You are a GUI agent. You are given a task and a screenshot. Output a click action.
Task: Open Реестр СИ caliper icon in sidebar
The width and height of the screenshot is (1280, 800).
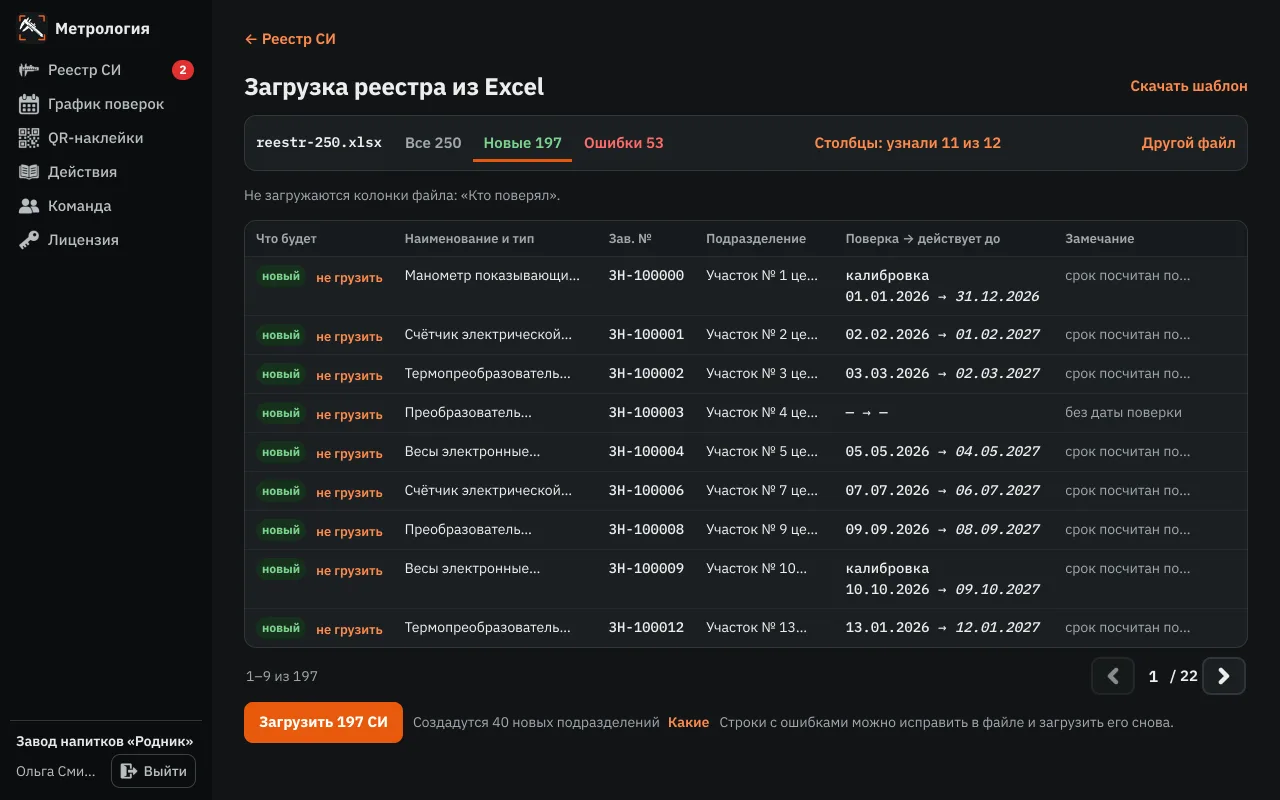(29, 70)
